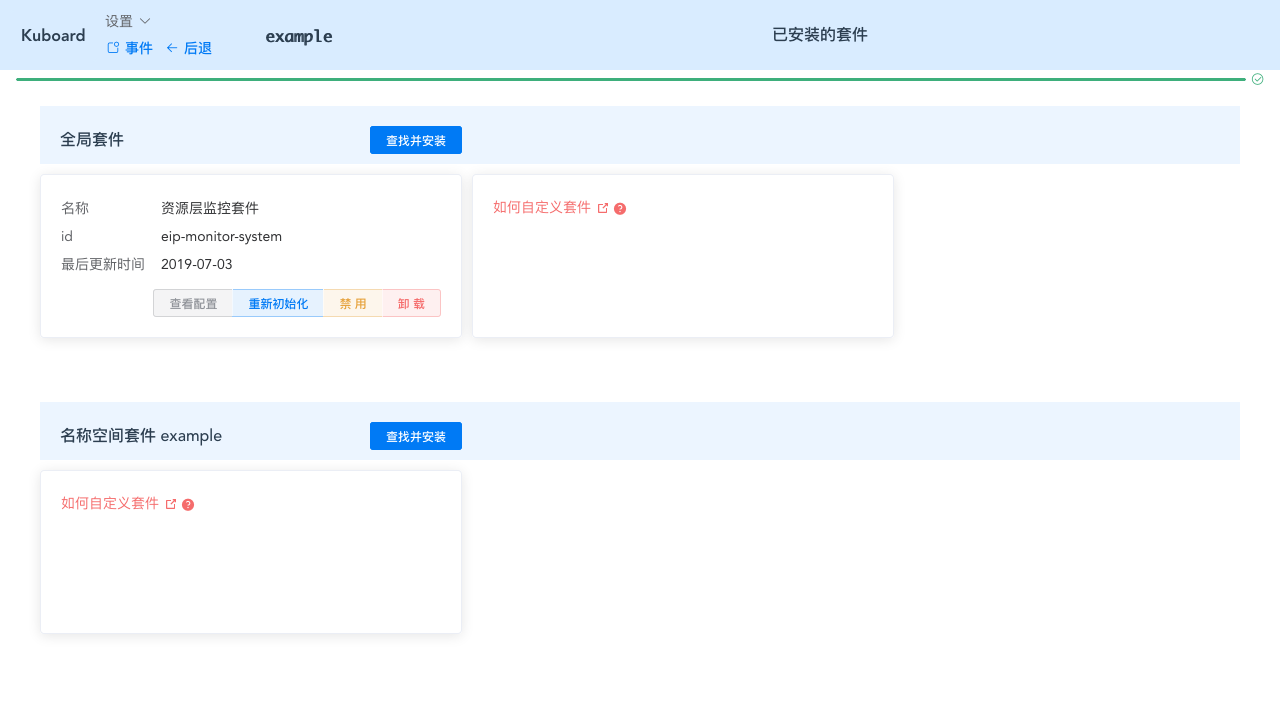Click 查看配置 for eip-monitor-system
1280x720 pixels.
tap(193, 303)
